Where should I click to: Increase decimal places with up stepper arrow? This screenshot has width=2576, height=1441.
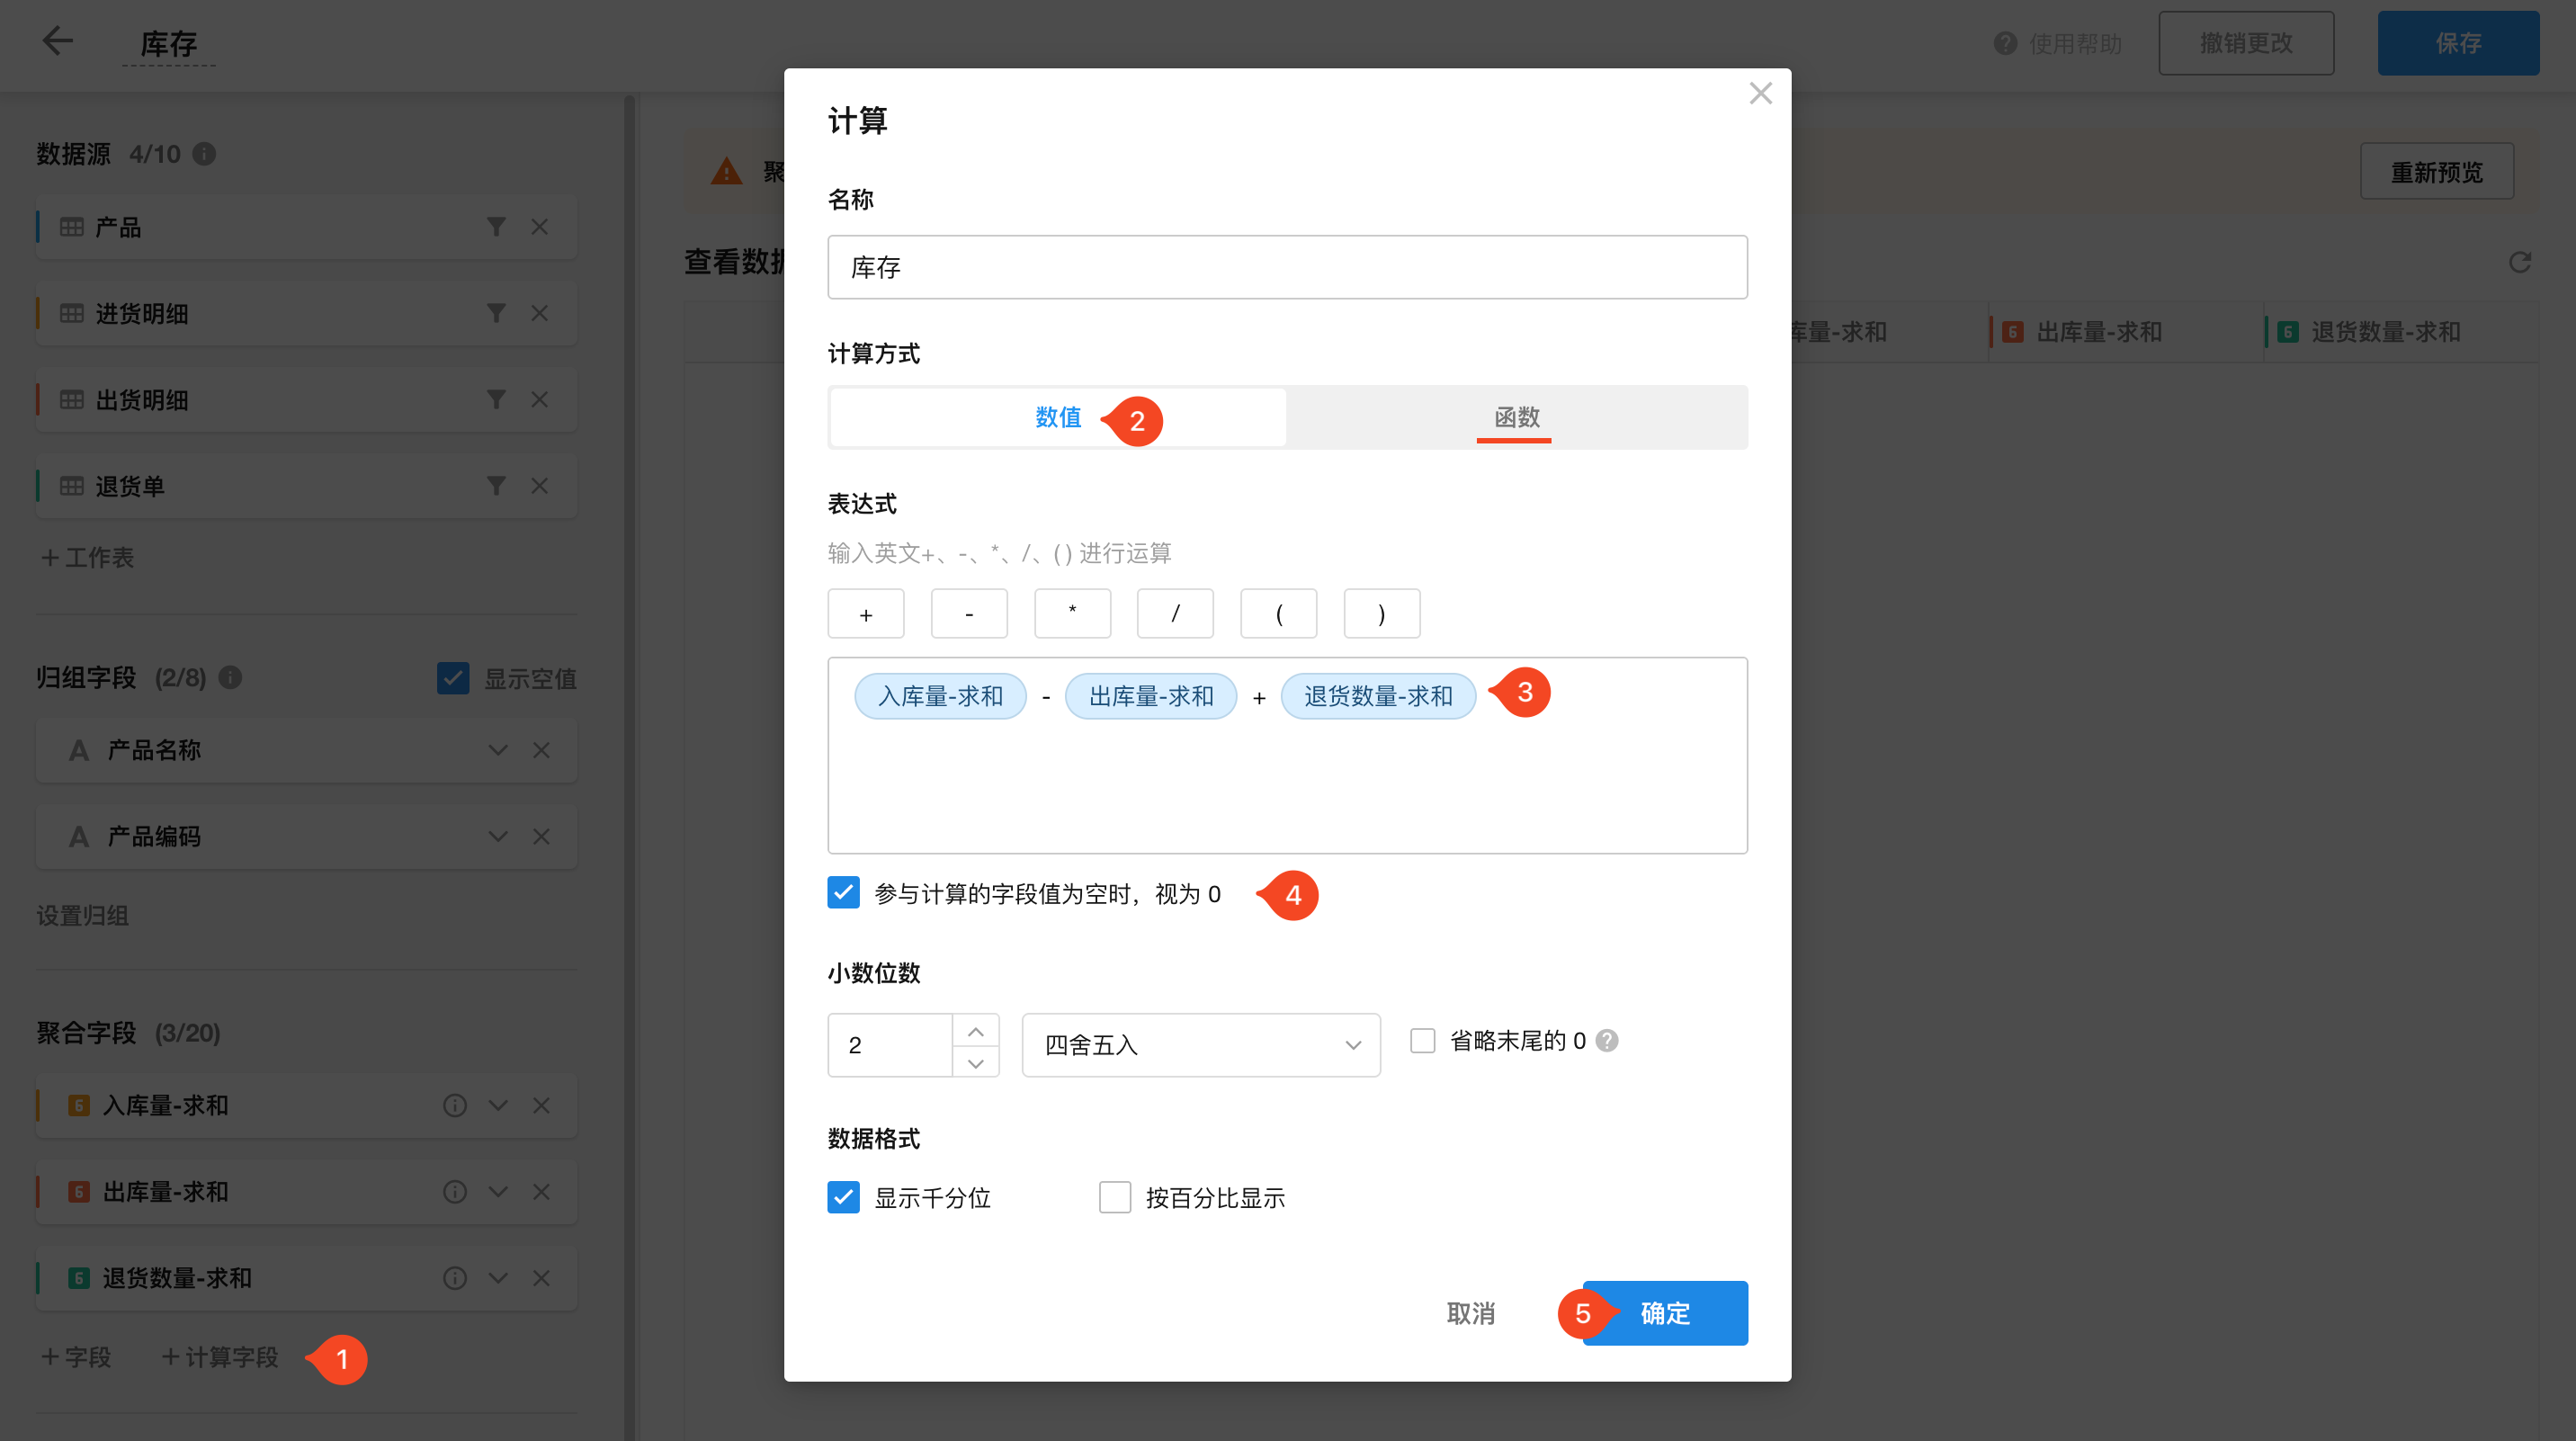(976, 1031)
